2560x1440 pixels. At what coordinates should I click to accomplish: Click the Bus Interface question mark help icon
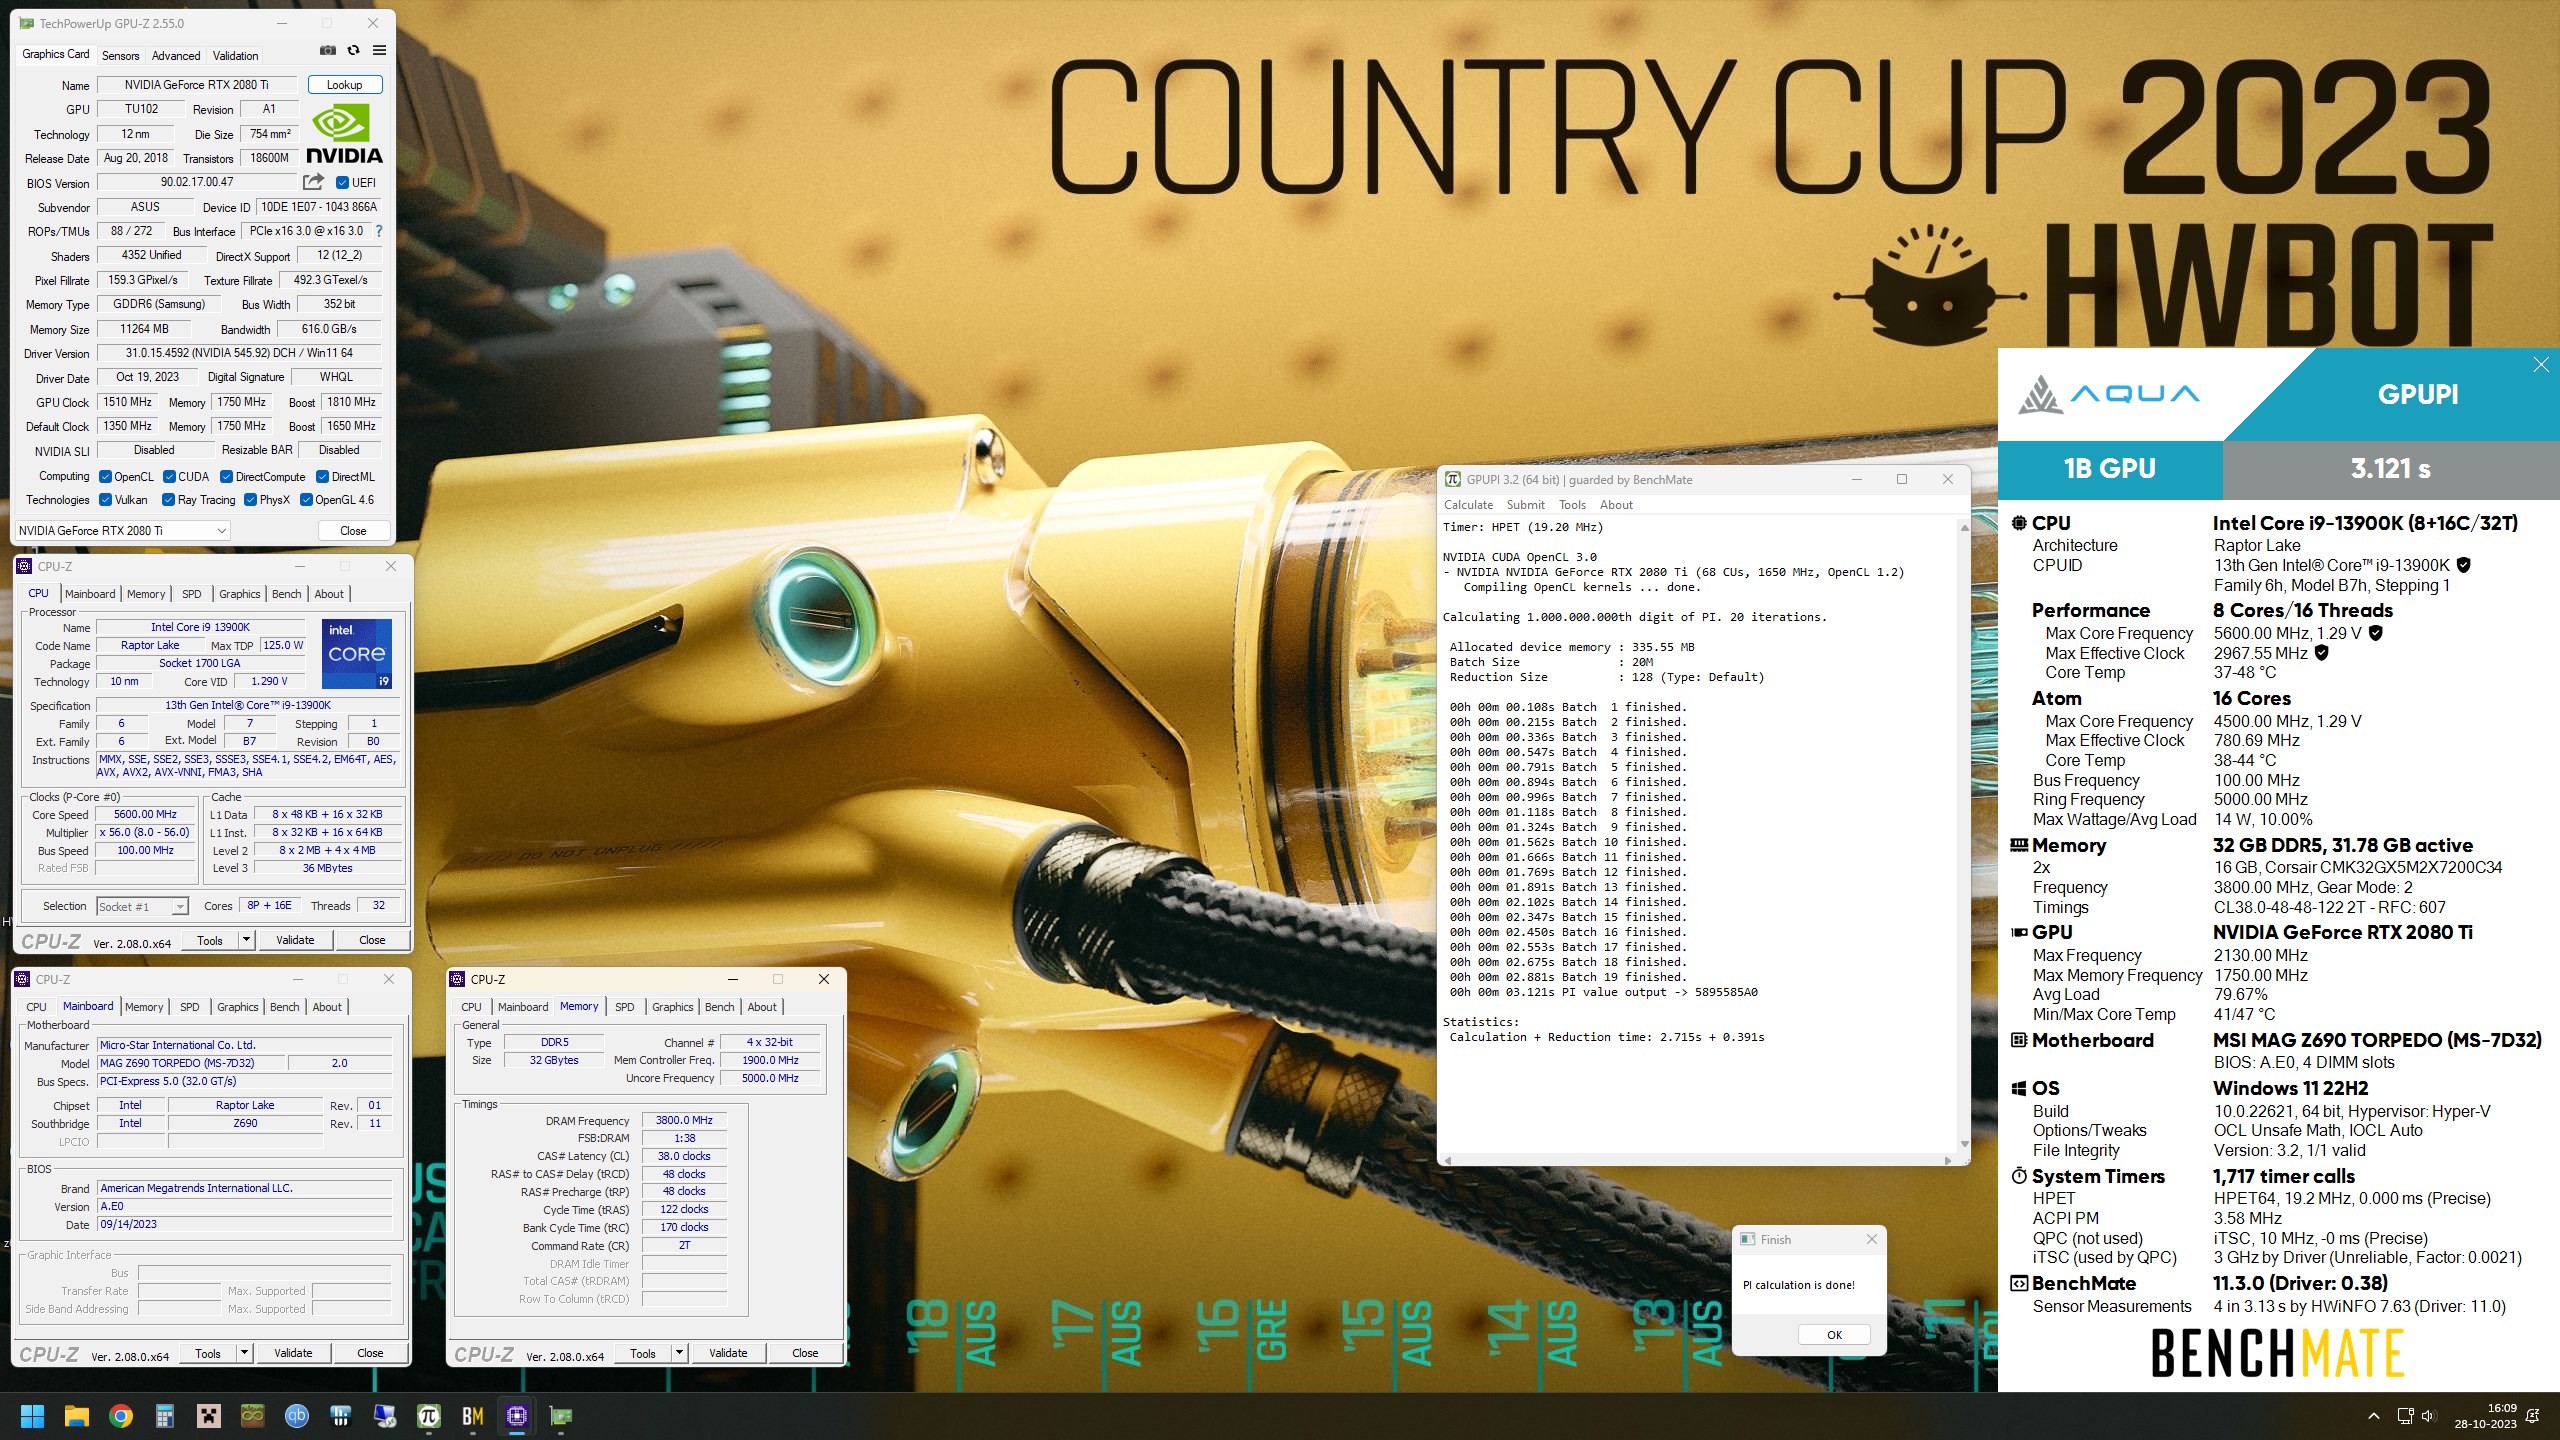379,231
